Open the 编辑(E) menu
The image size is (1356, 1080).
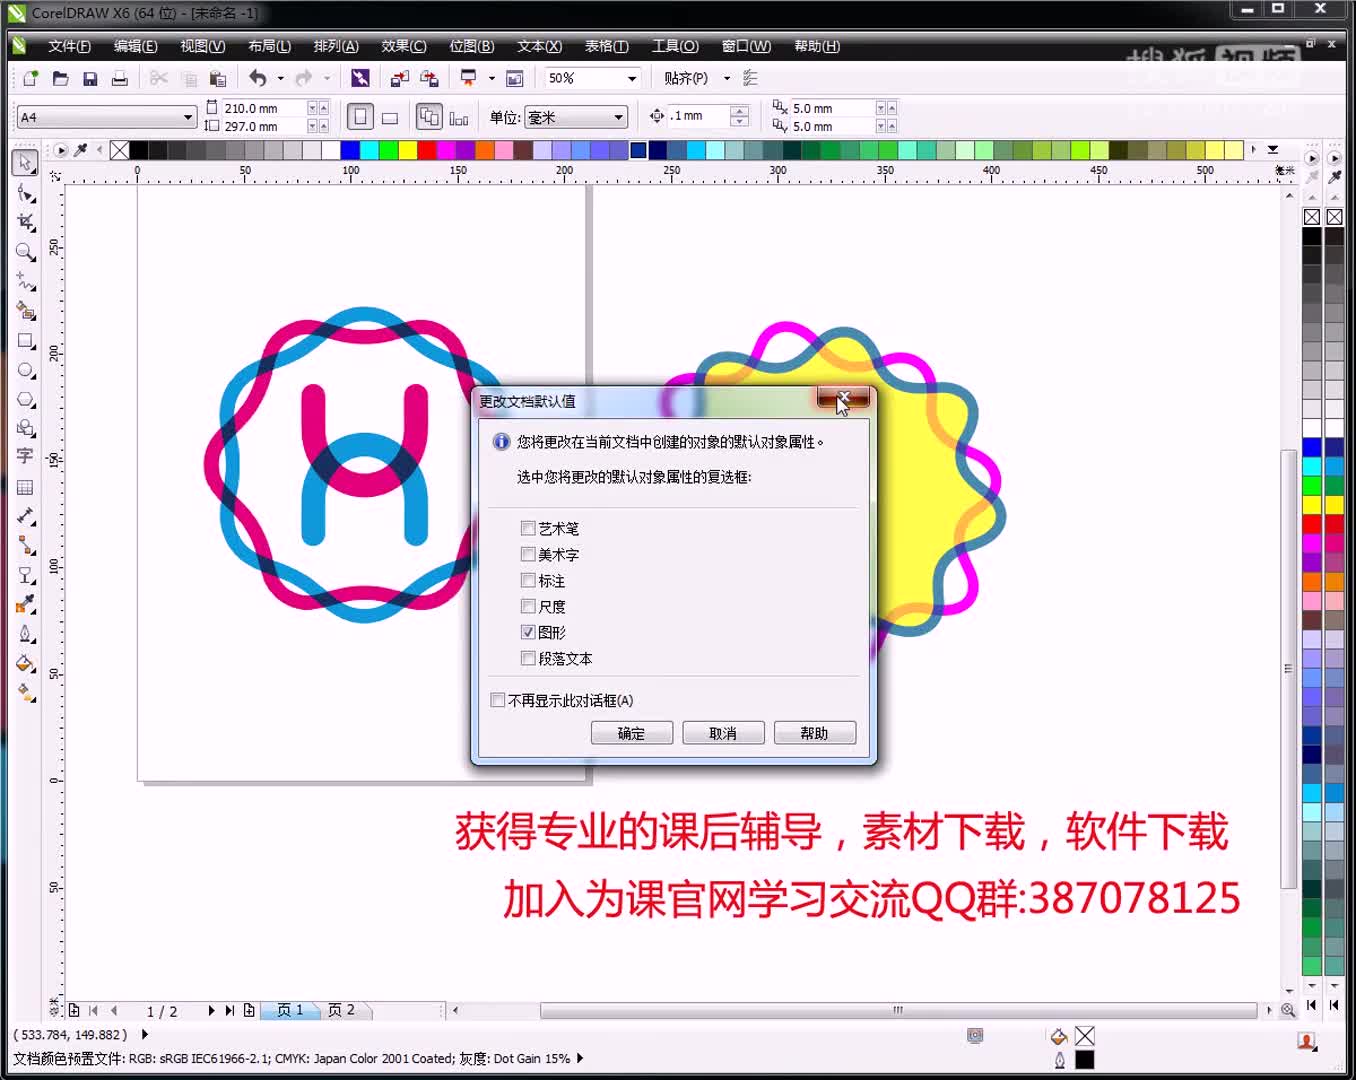(135, 46)
